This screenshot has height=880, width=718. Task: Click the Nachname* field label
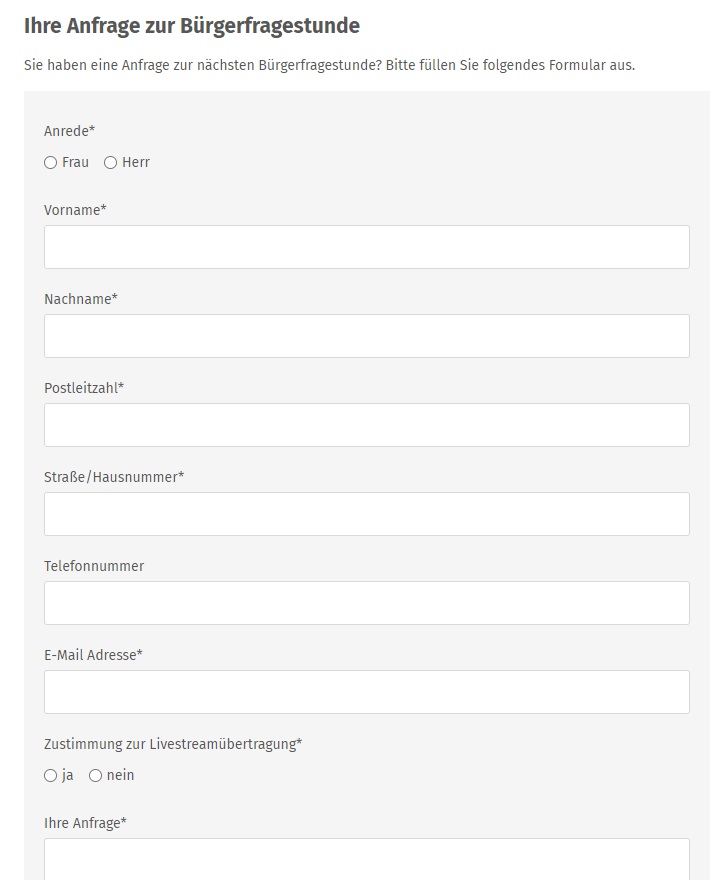[x=81, y=299]
